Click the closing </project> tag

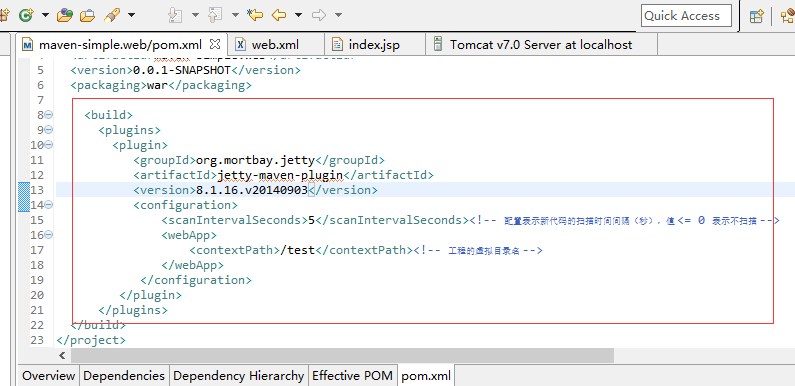(91, 340)
